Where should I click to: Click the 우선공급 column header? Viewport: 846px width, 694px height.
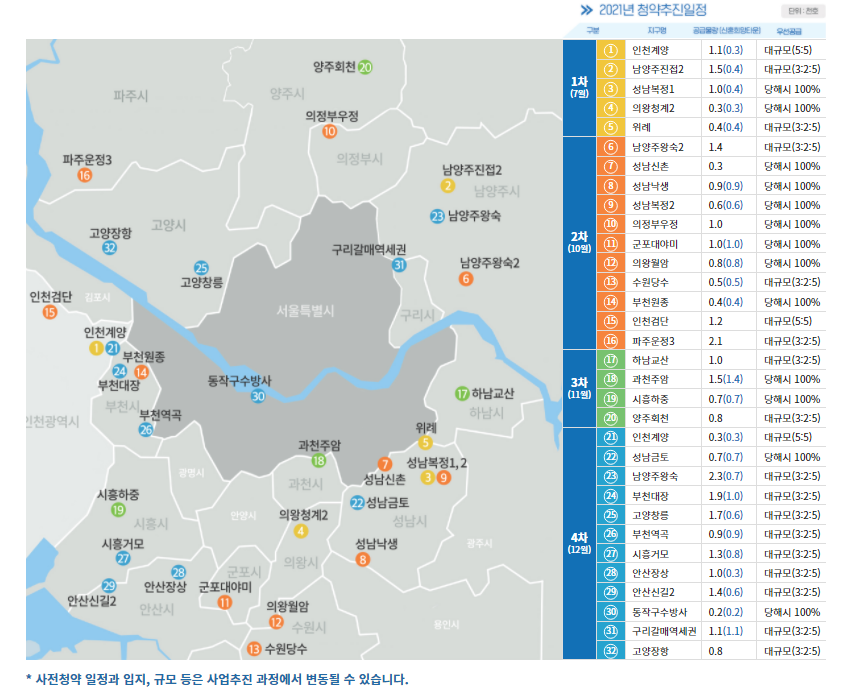pyautogui.click(x=789, y=31)
